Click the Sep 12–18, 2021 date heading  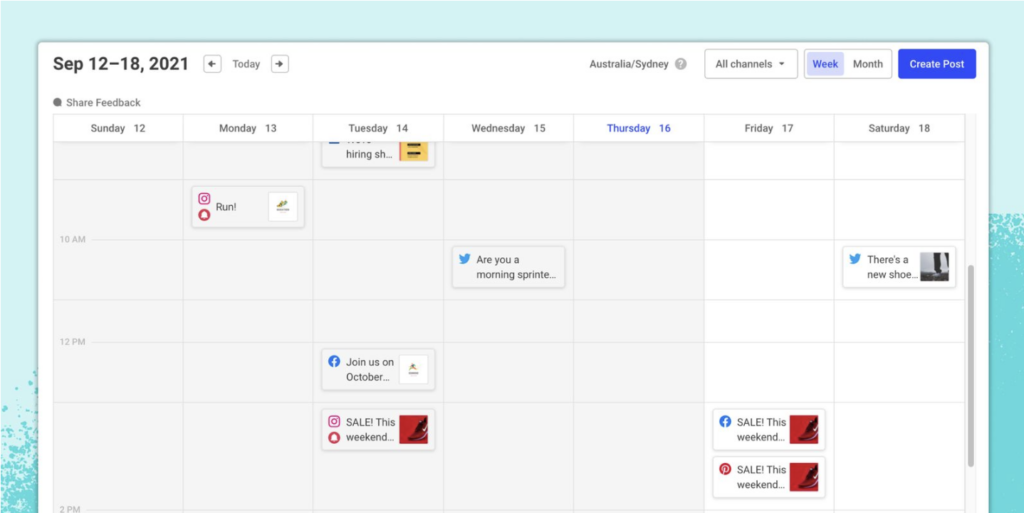[x=121, y=64]
